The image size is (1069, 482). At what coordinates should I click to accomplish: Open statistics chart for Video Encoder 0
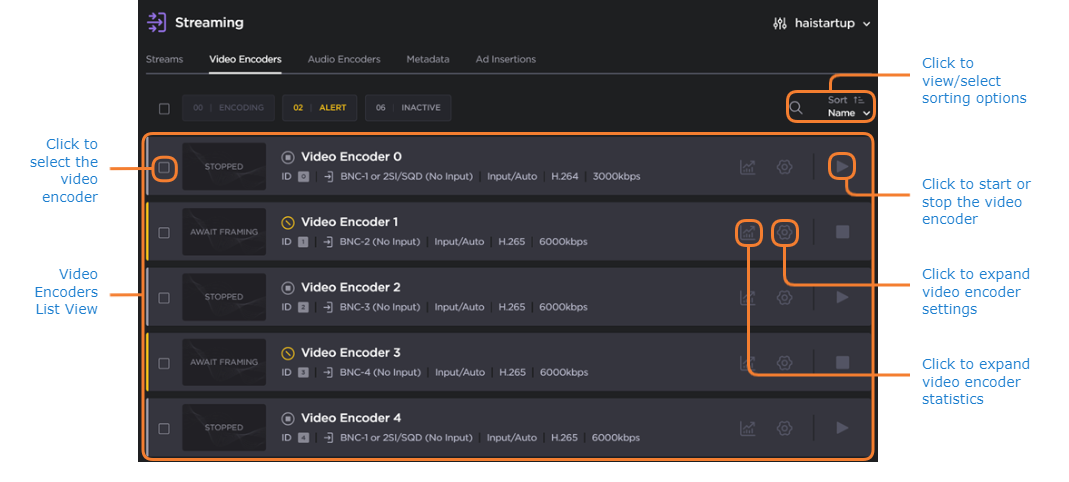click(748, 167)
